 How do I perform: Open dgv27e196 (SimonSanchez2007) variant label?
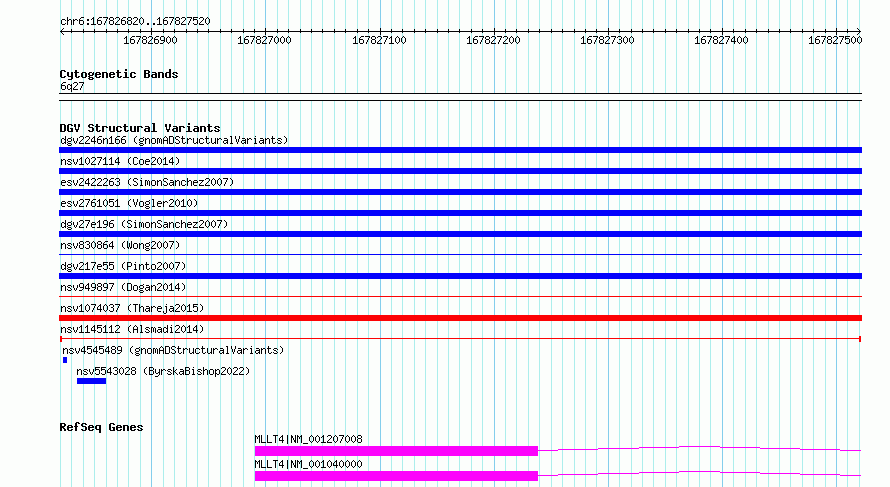[144, 224]
